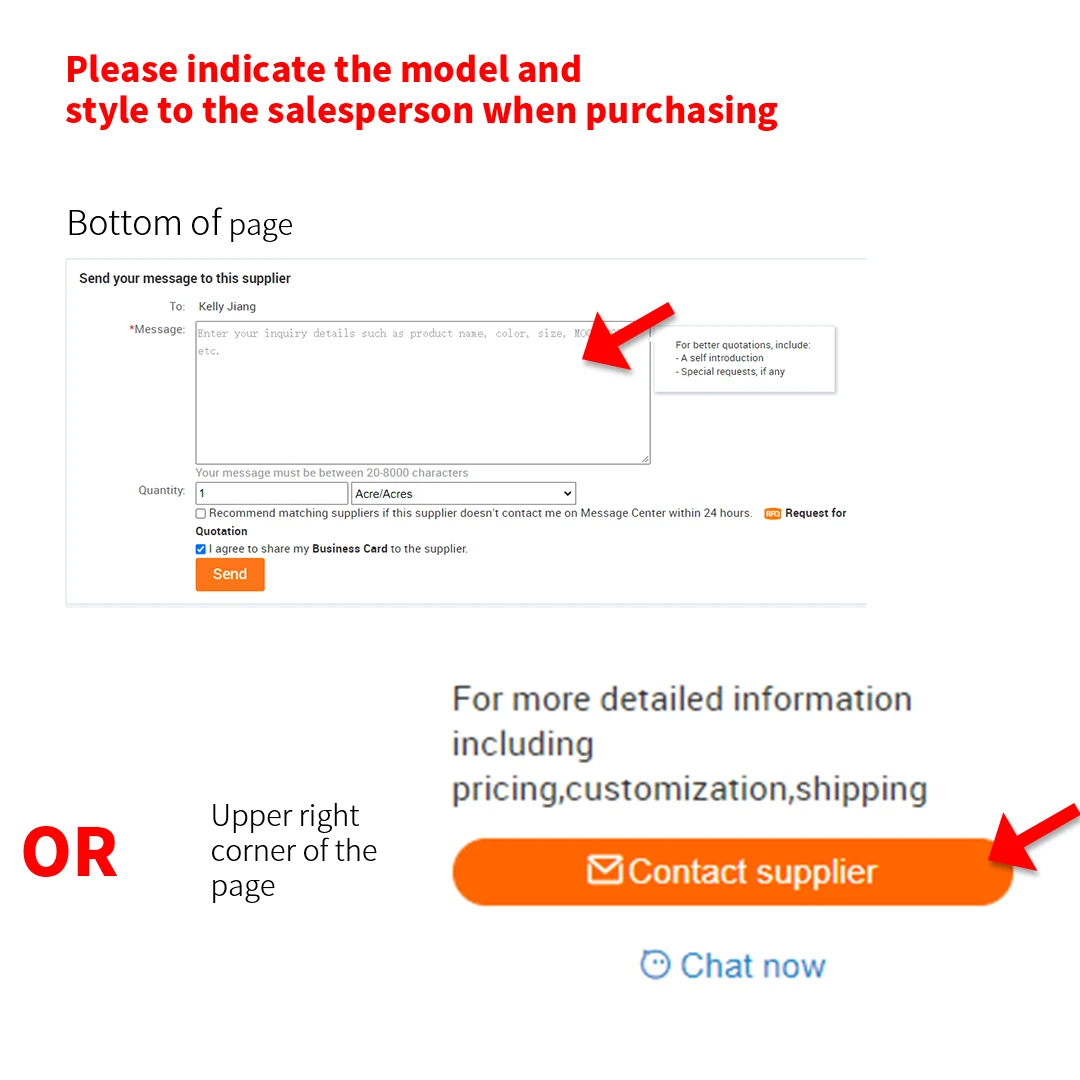This screenshot has width=1080, height=1080.
Task: Click the orange Send button
Action: point(230,574)
